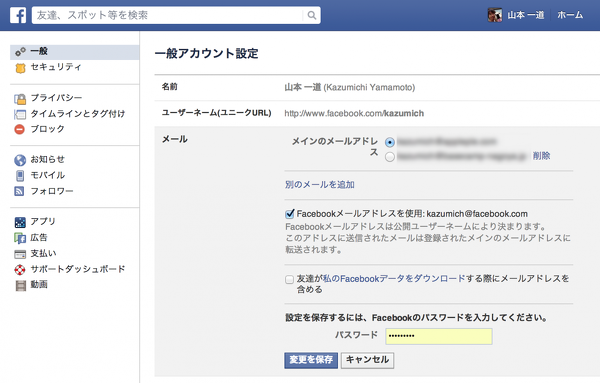Viewport: 600px width, 383px height.
Task: Click the RSS icon beside フォロワー
Action: click(19, 191)
